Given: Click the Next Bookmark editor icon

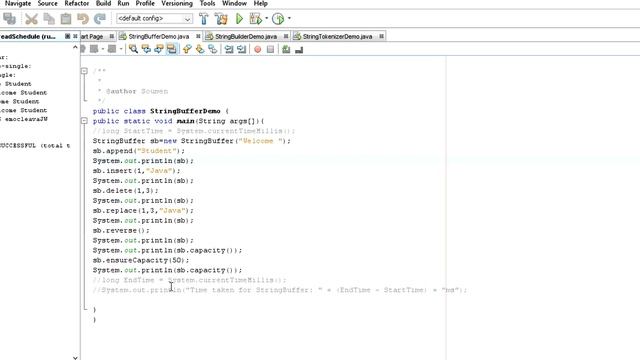Looking at the screenshot, I should click(200, 49).
